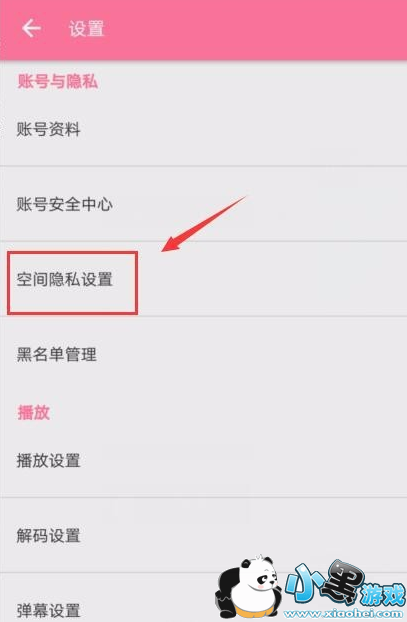This screenshot has width=407, height=622.
Task: Click the 设置 page title
Action: (86, 29)
